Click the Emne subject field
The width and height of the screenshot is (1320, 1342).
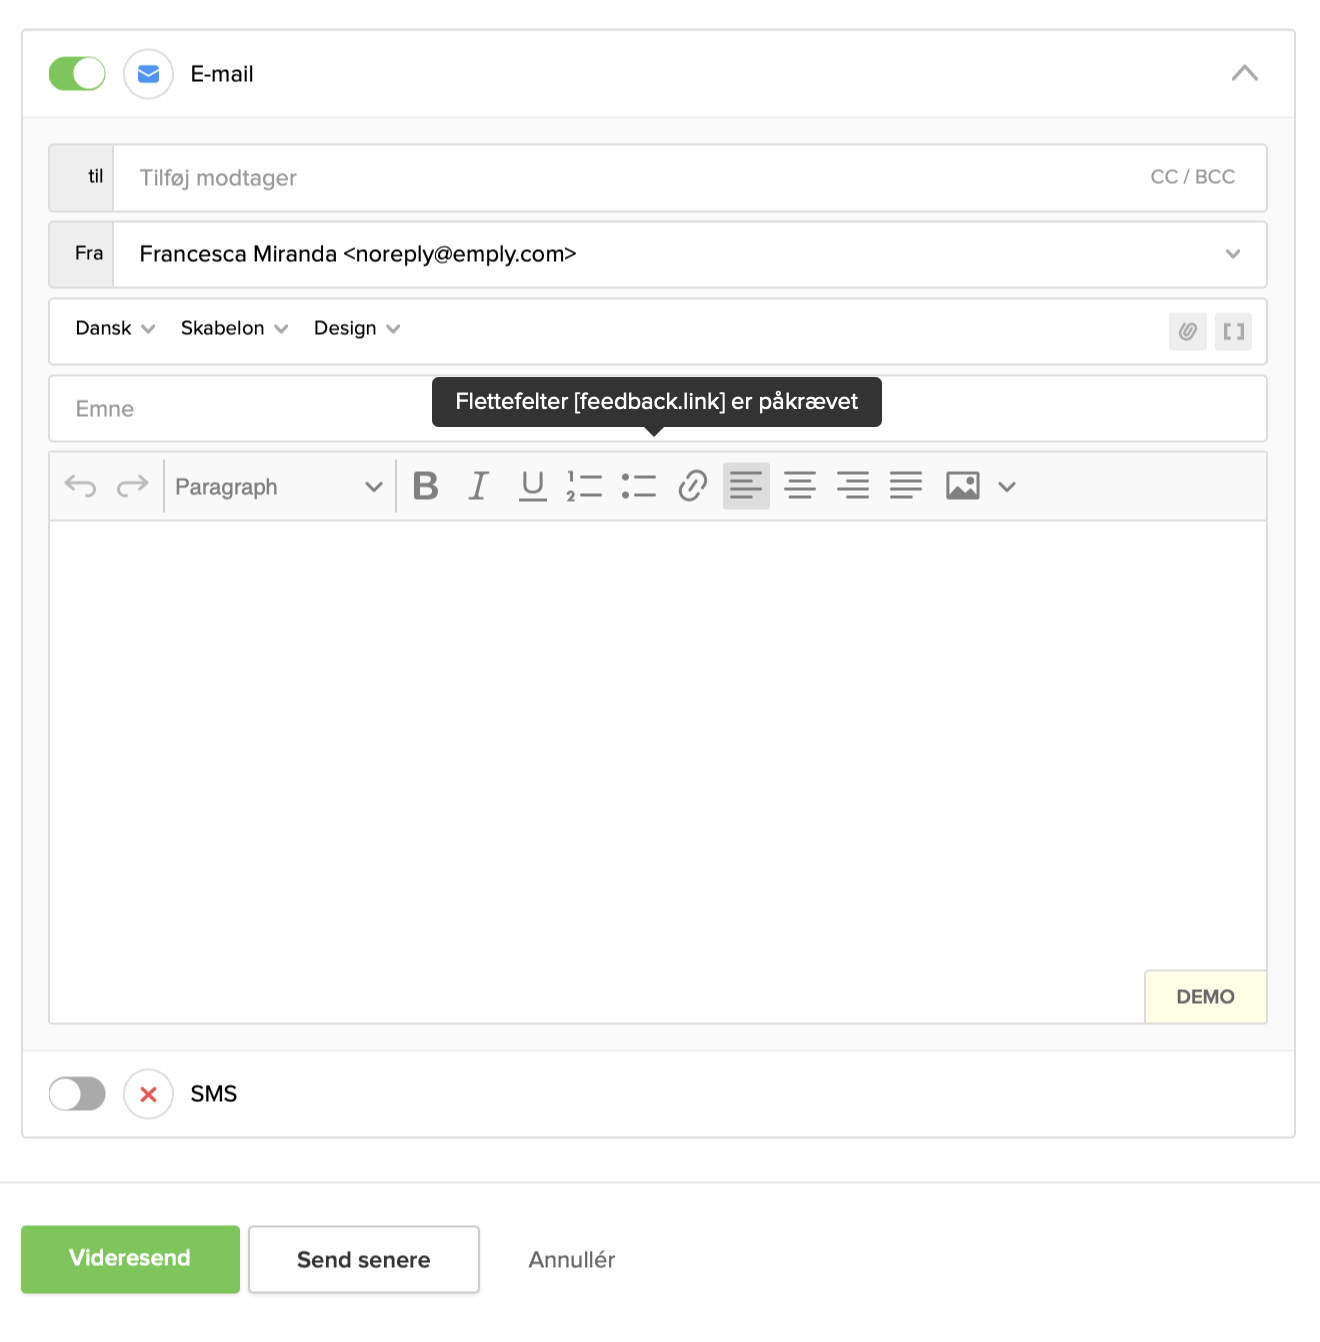(240, 409)
